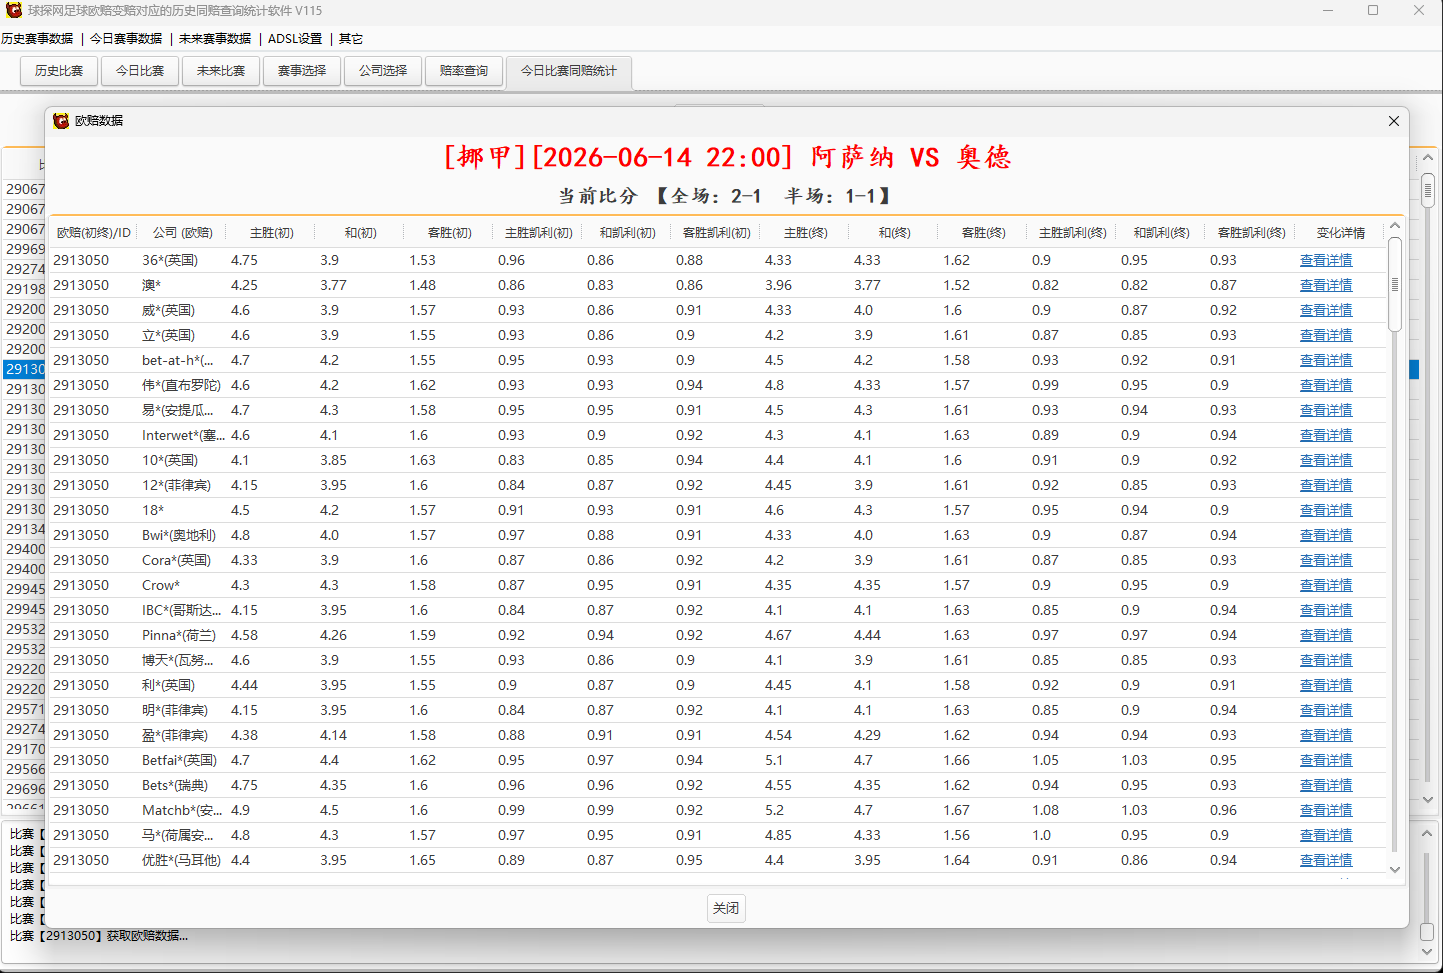
Task: Switch to the 赔率查询 tab
Action: (x=464, y=71)
